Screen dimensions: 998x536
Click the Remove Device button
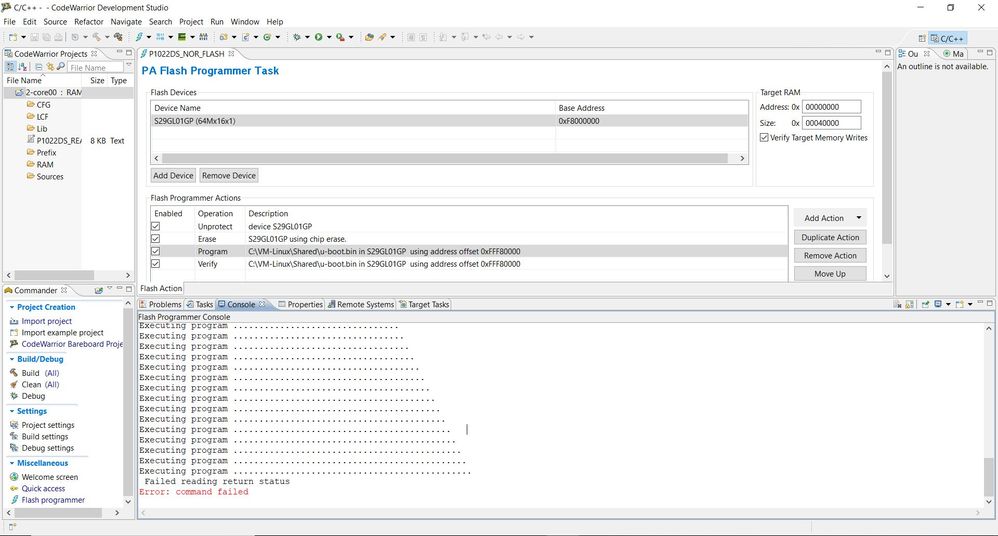(x=228, y=175)
